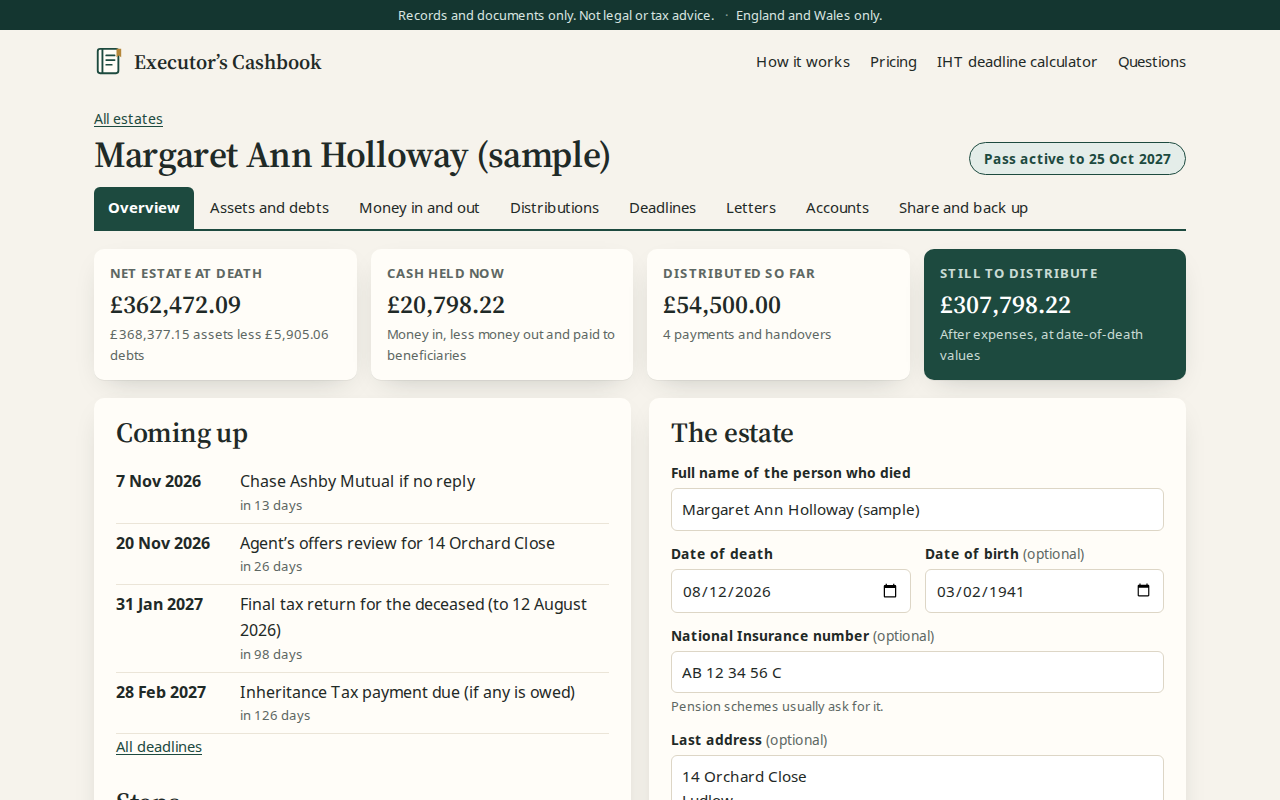The image size is (1280, 800).
Task: Open the IHT deadline calculator
Action: (1017, 62)
